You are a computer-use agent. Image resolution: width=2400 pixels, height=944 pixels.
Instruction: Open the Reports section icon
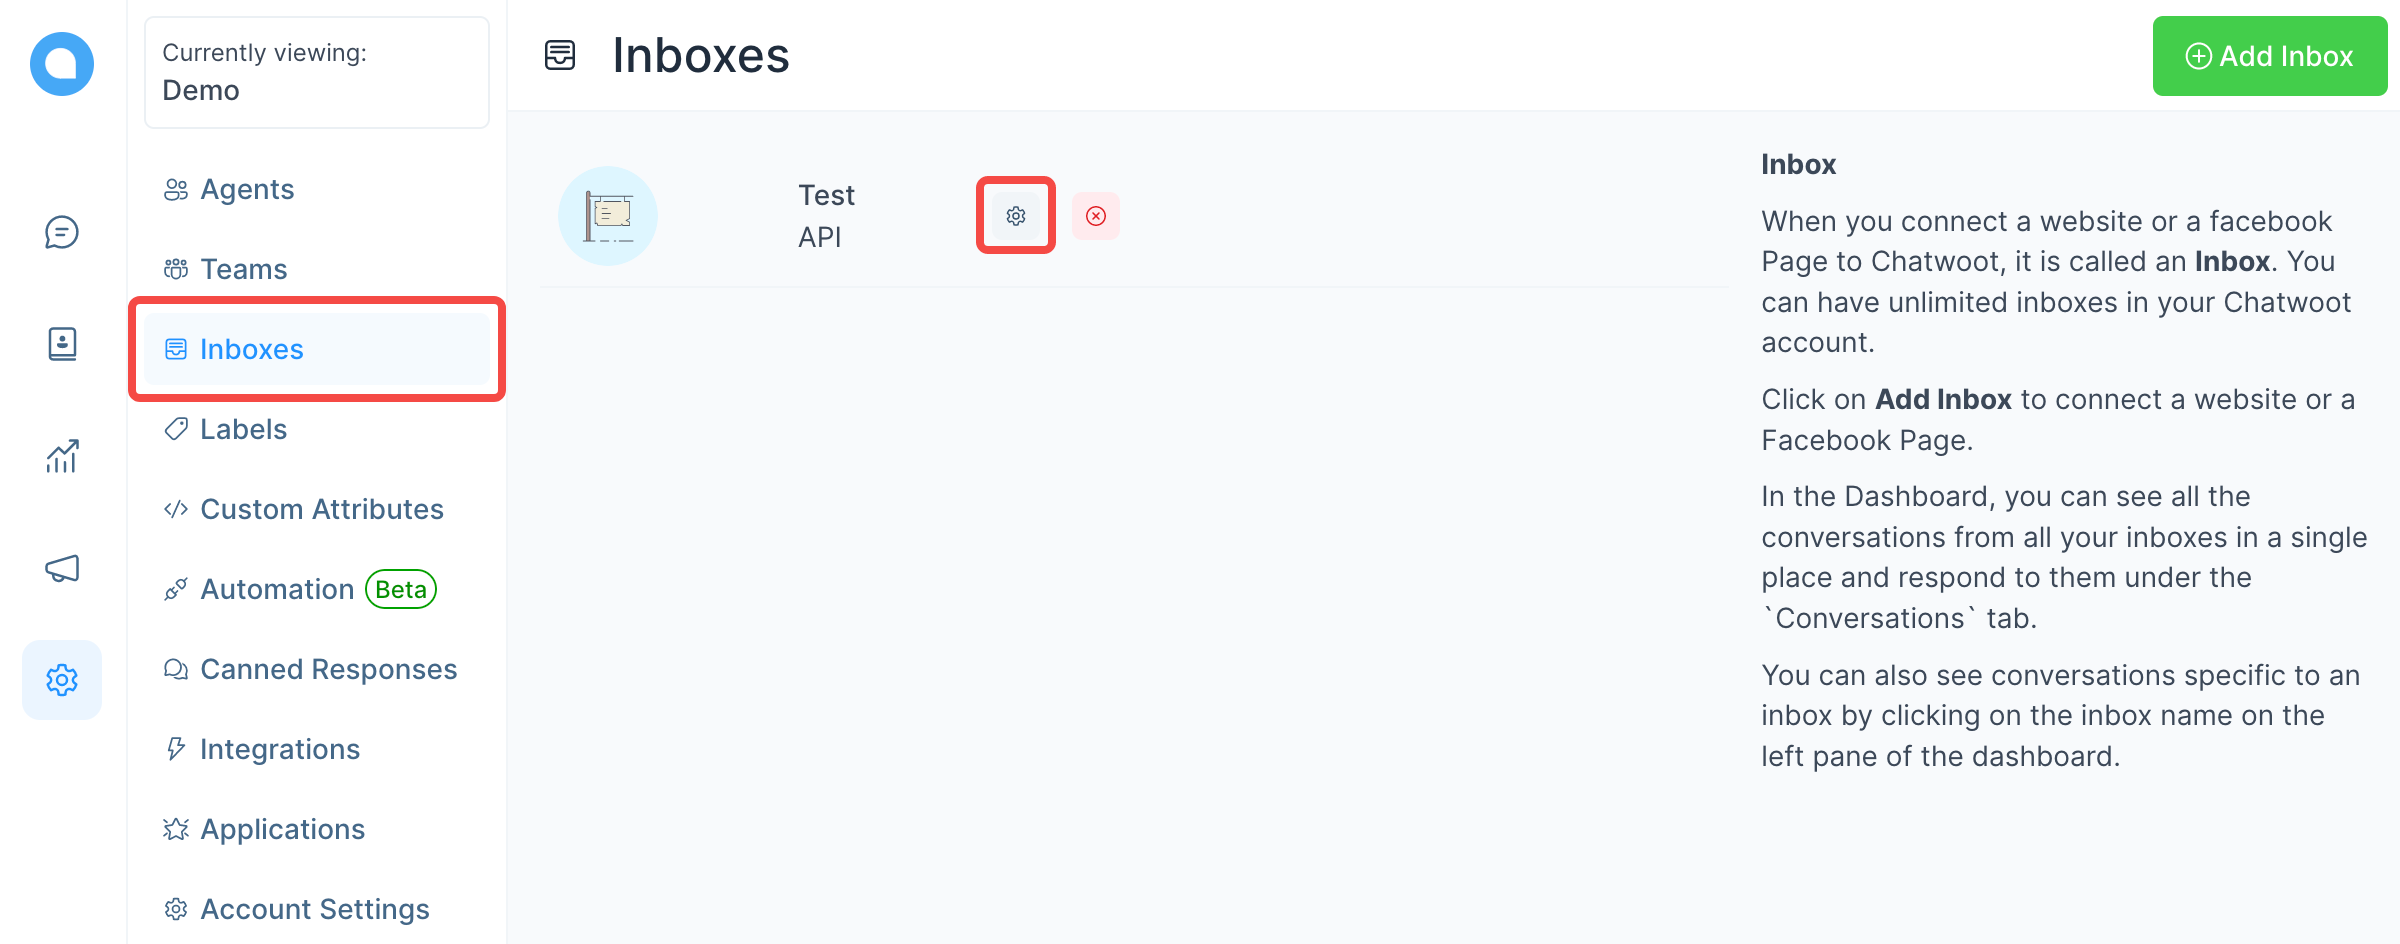coord(62,456)
